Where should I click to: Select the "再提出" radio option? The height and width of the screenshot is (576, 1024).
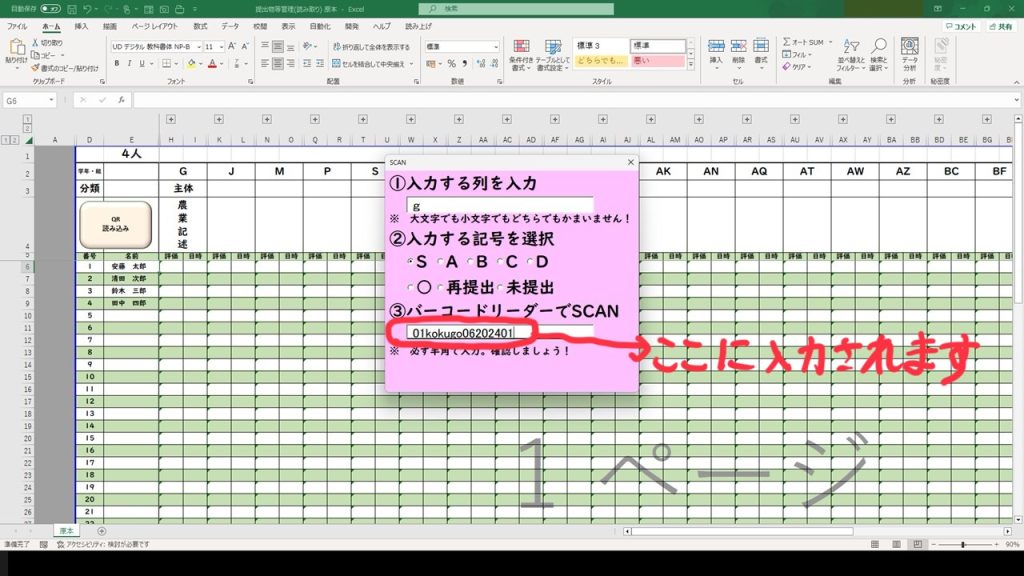(441, 287)
